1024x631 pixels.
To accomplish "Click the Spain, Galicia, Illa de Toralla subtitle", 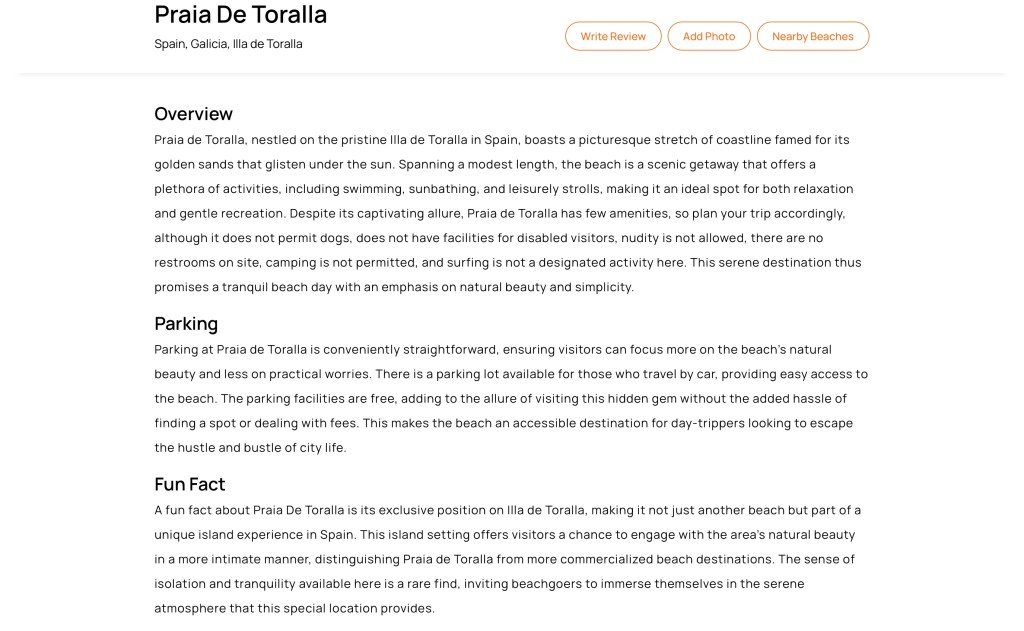I will pos(228,44).
